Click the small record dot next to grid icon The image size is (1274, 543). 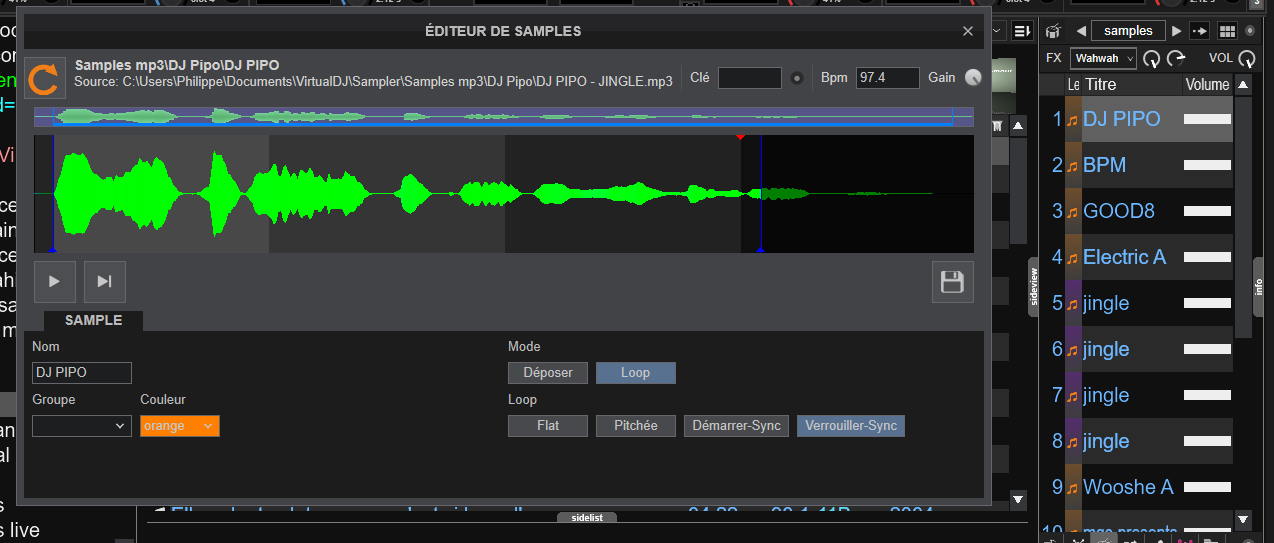coord(1249,31)
